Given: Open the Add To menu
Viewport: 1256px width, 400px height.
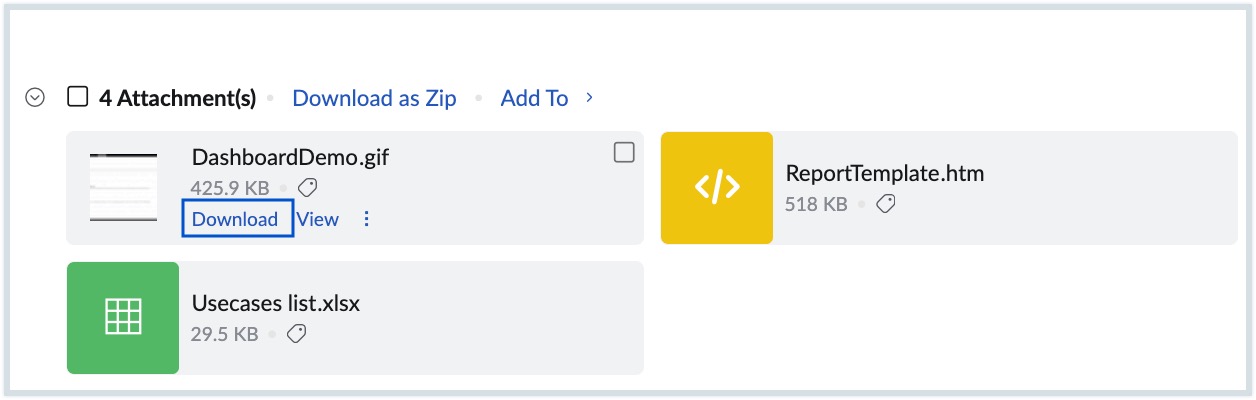Looking at the screenshot, I should coord(534,98).
